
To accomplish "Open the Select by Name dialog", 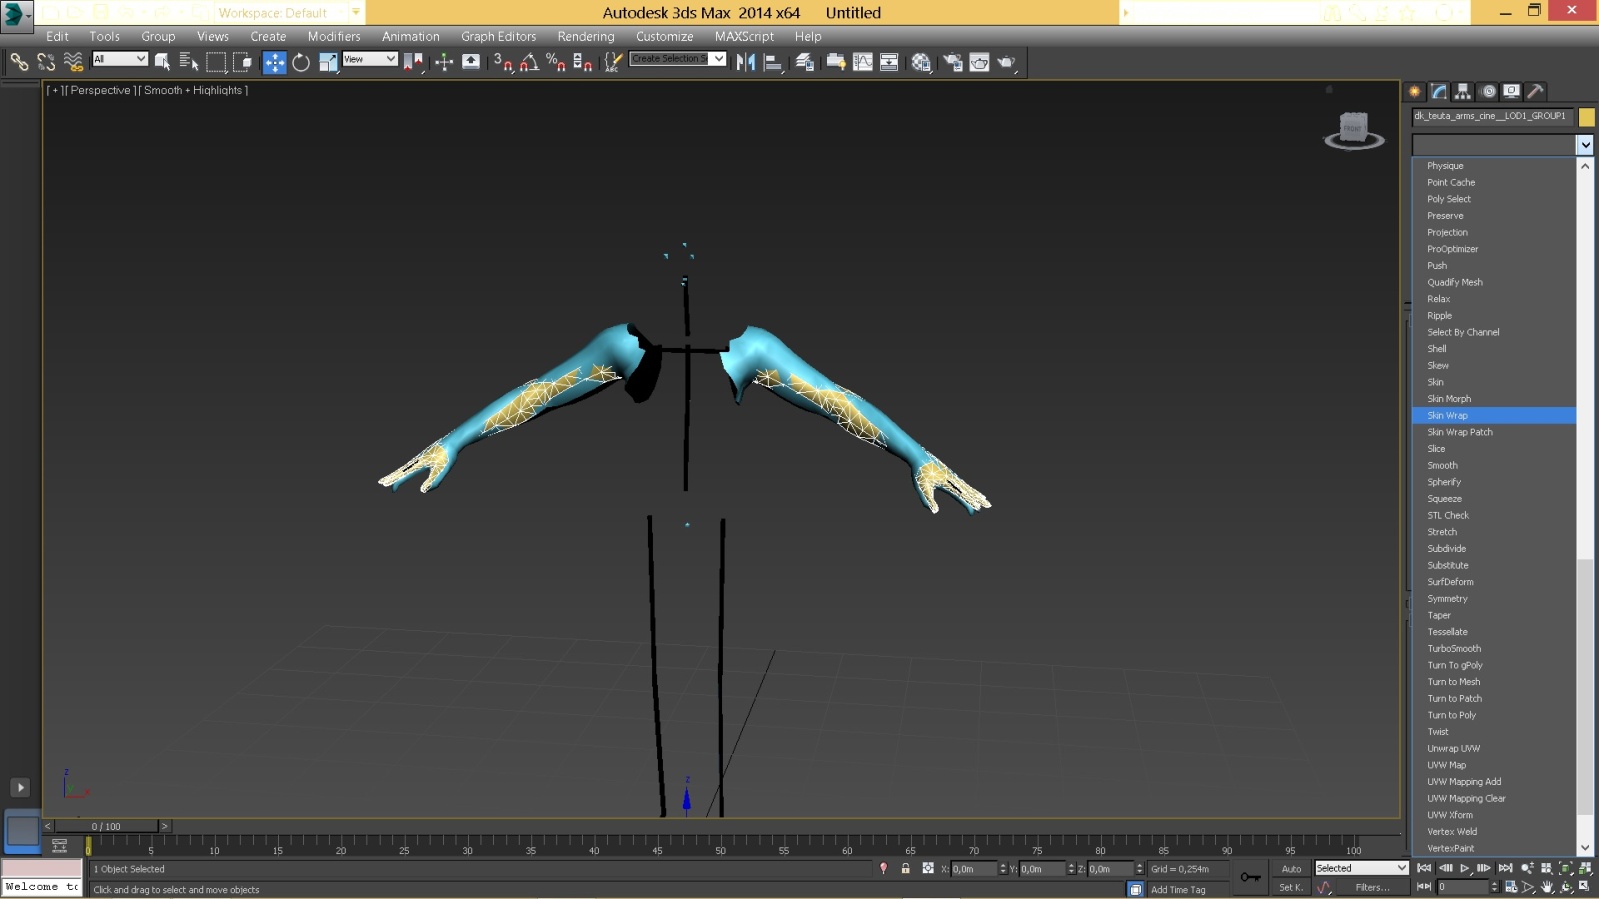I will [189, 62].
